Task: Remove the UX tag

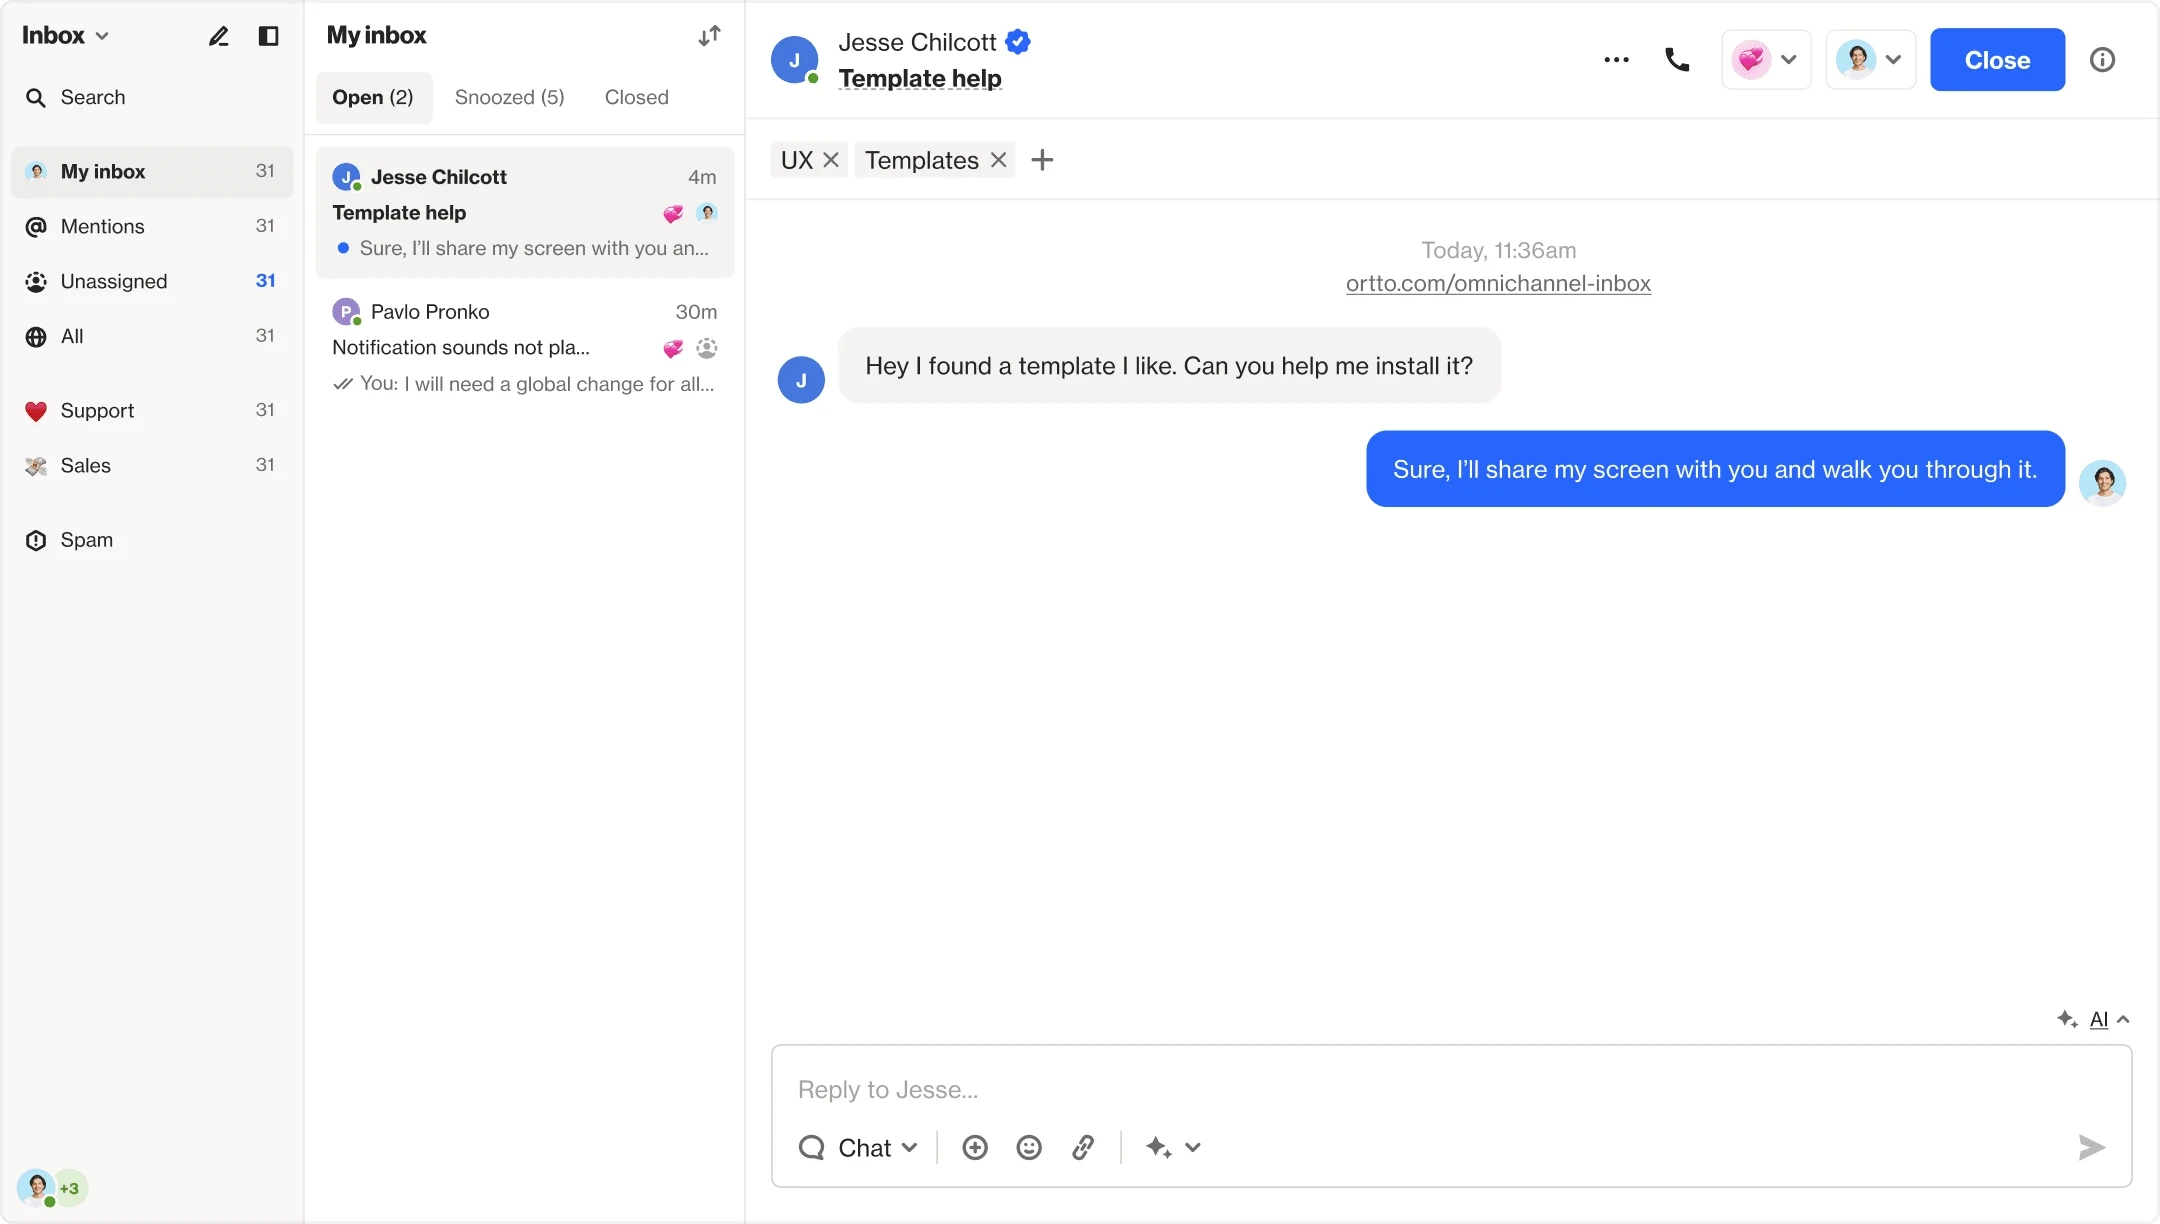Action: (x=831, y=160)
